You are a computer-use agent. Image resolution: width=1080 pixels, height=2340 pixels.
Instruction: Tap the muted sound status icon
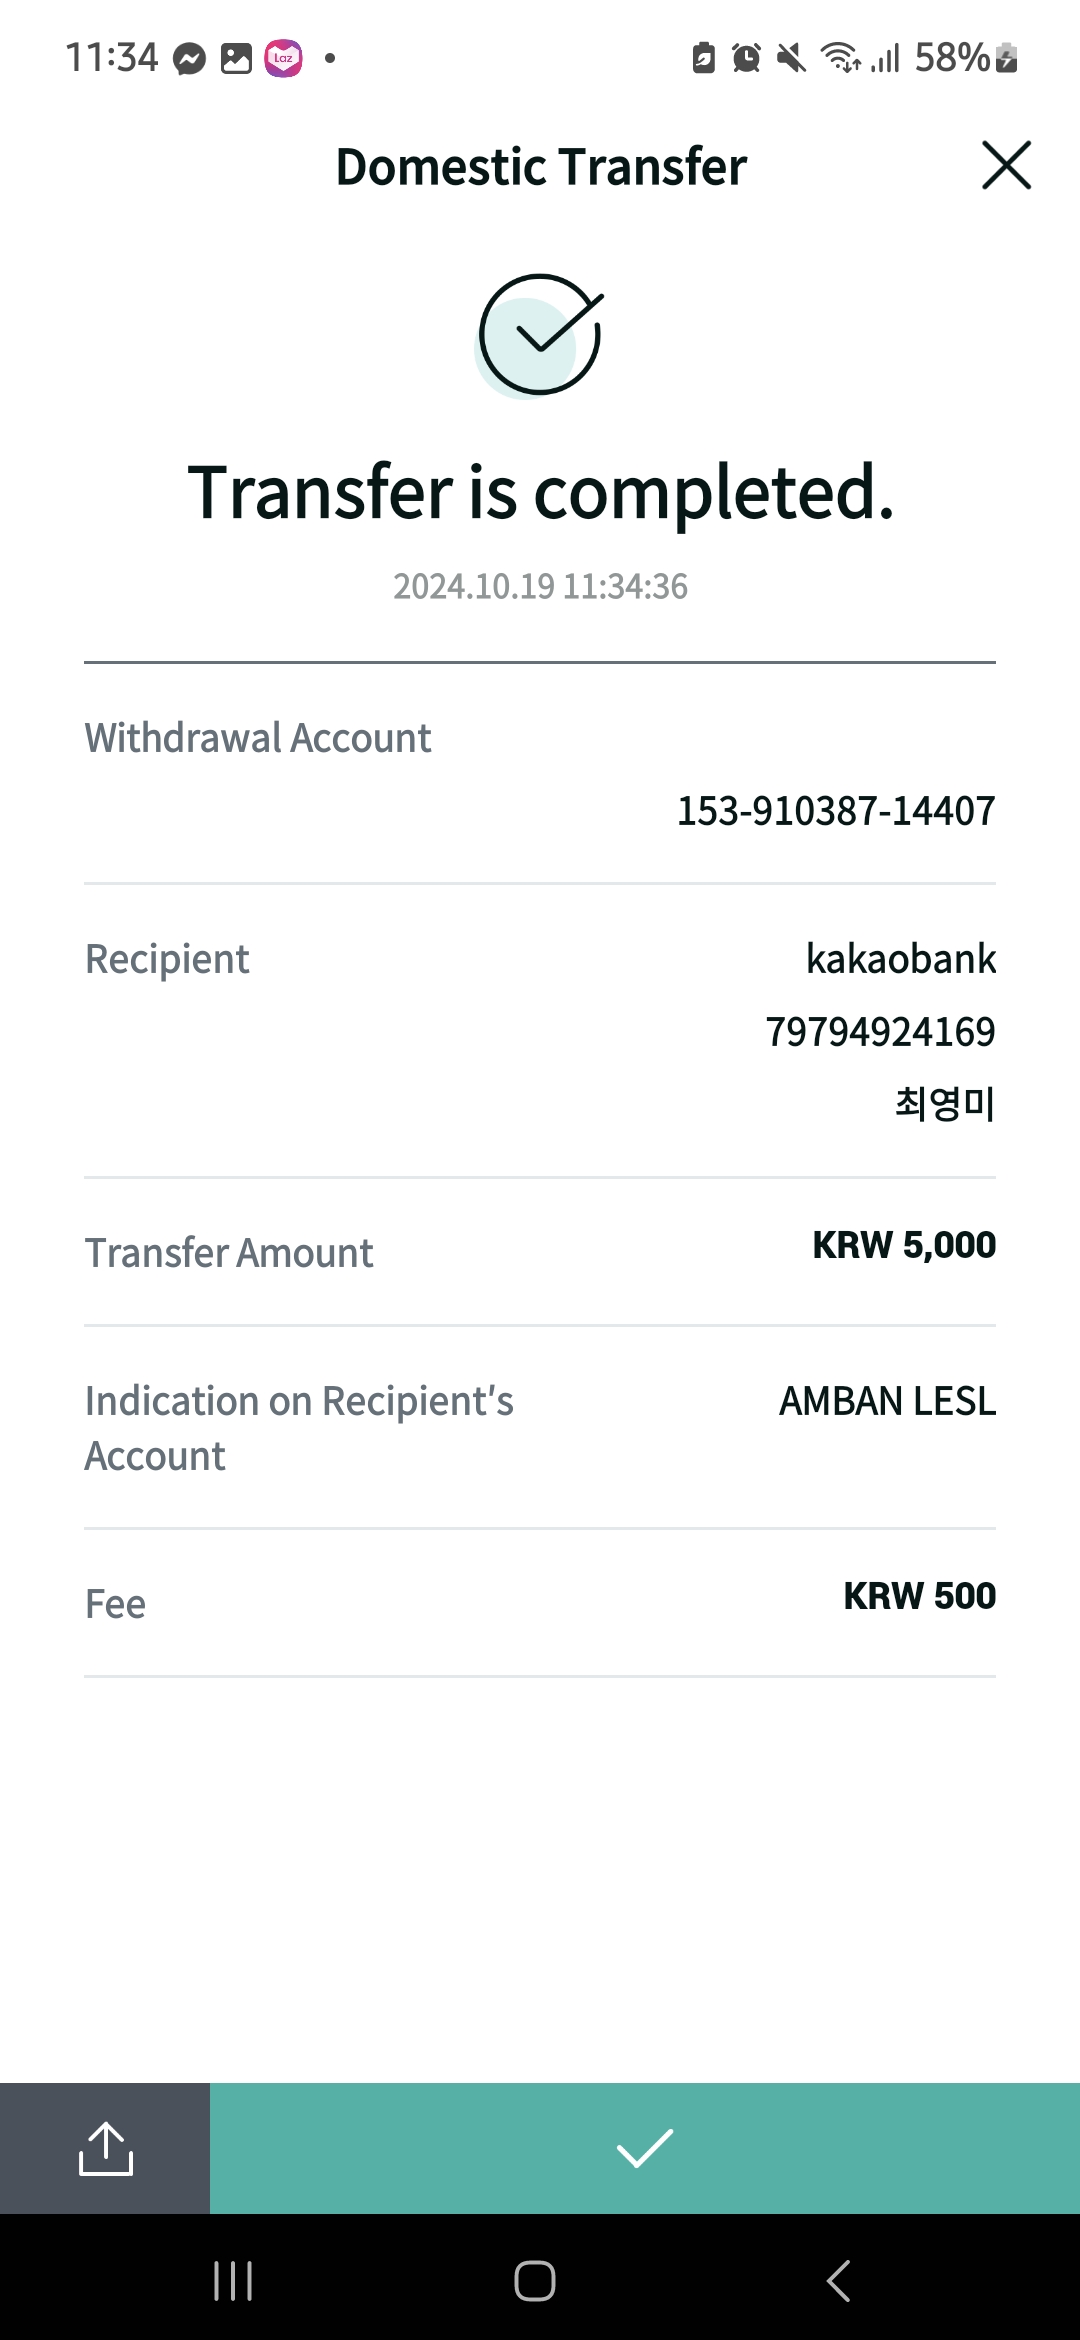point(791,58)
